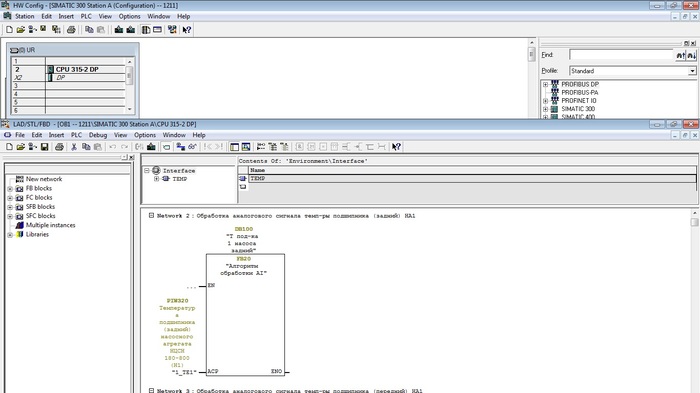Click scroll up arrow of HW Config station pane
Viewport: 700px width, 393px height.
[531, 43]
